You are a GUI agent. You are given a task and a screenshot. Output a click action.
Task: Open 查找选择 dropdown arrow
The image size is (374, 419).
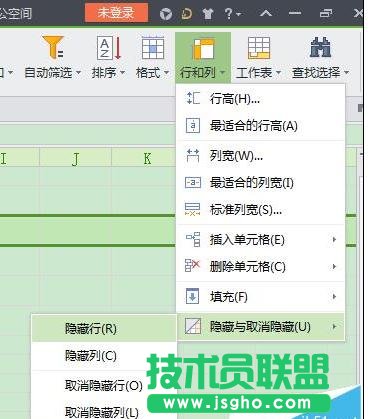point(346,72)
